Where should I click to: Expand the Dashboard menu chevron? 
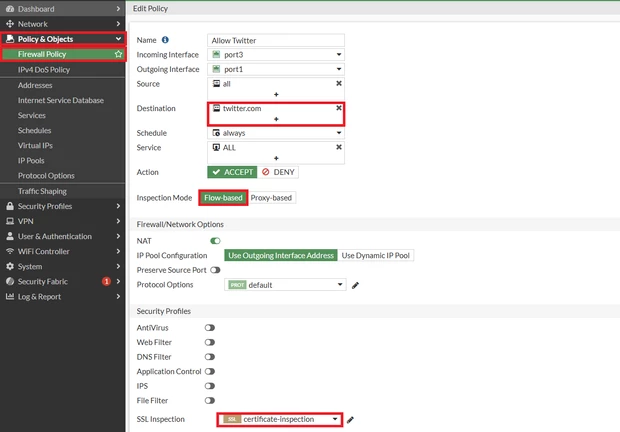(x=118, y=9)
